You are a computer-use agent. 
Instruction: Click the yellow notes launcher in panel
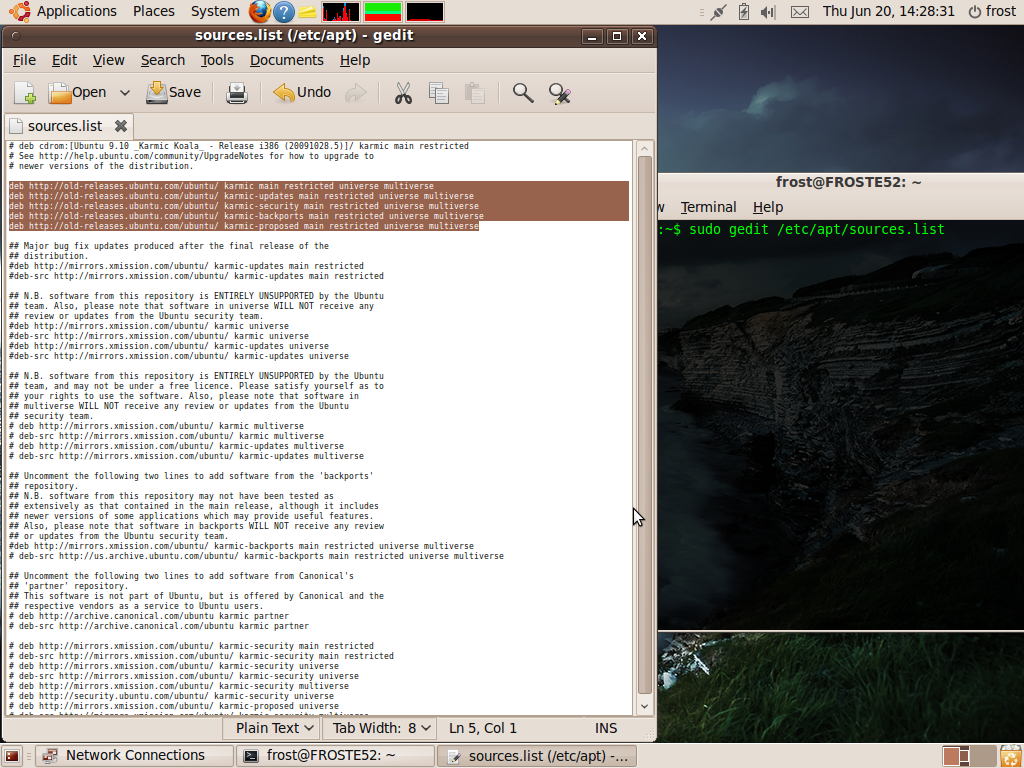pyautogui.click(x=307, y=12)
